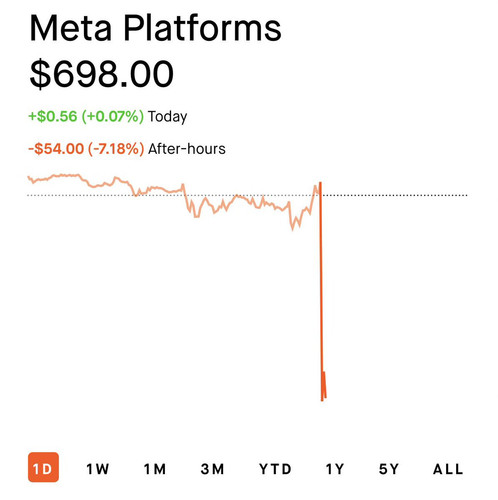Click the top of the after-hours spike

pos(320,183)
